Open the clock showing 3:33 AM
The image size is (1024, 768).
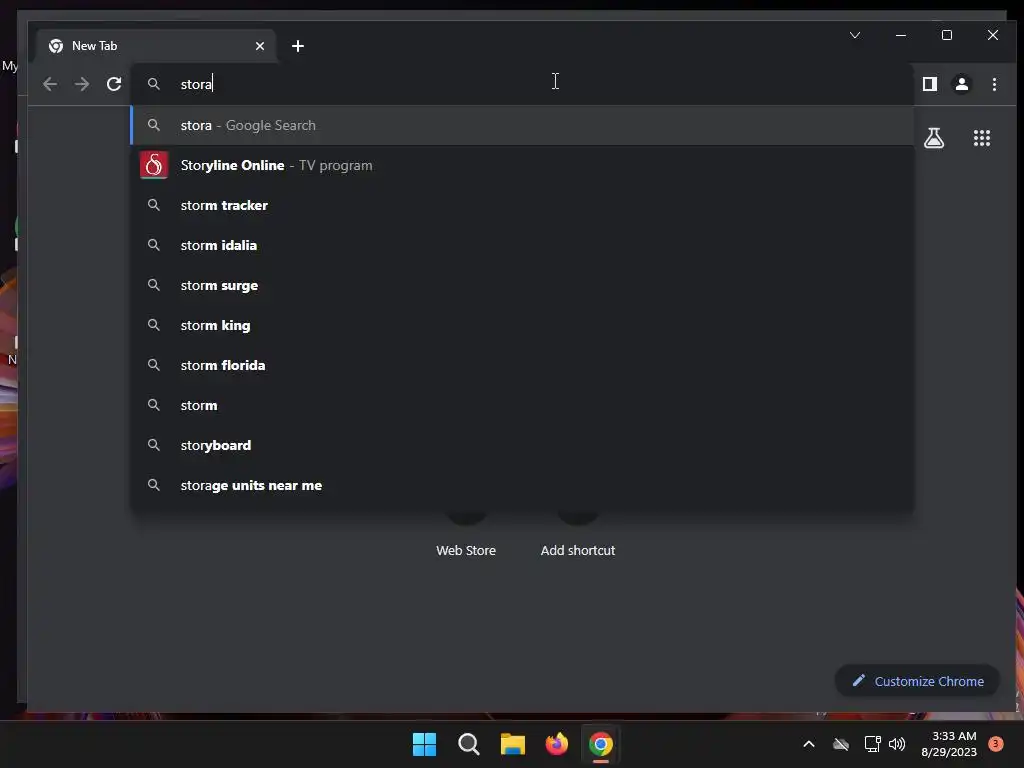(x=949, y=744)
